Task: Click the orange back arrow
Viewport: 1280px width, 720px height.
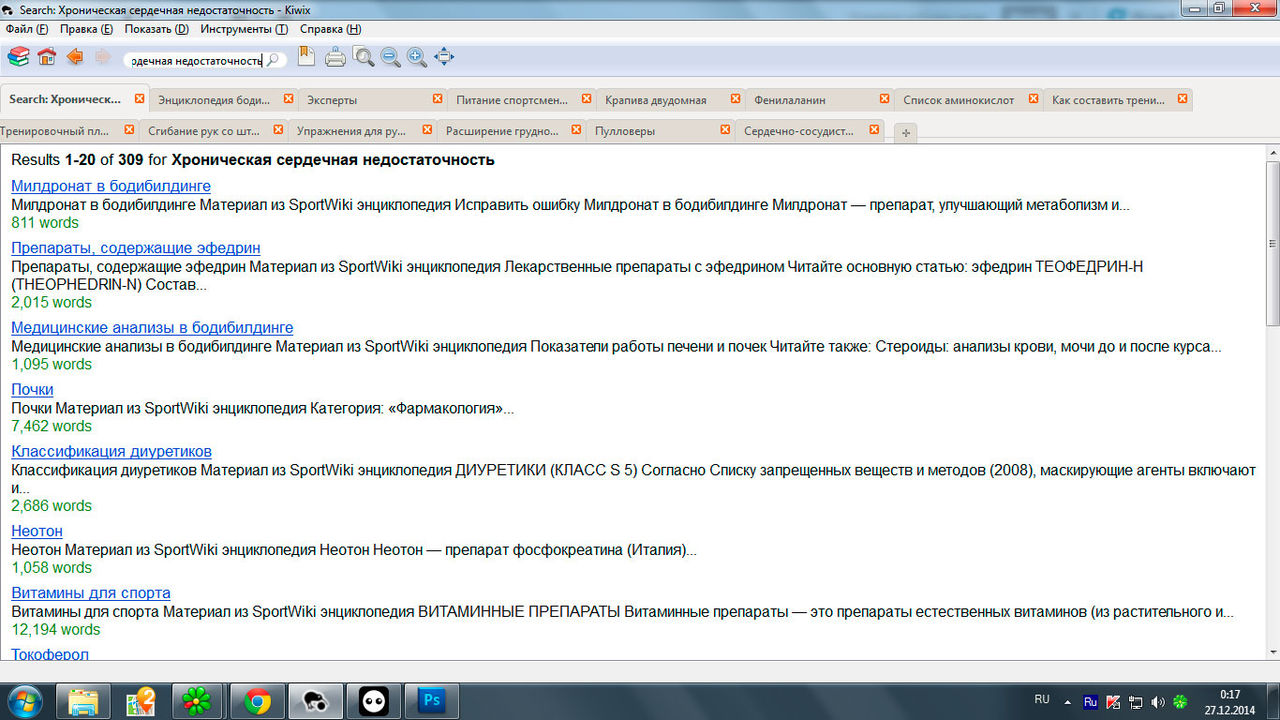Action: [75, 58]
